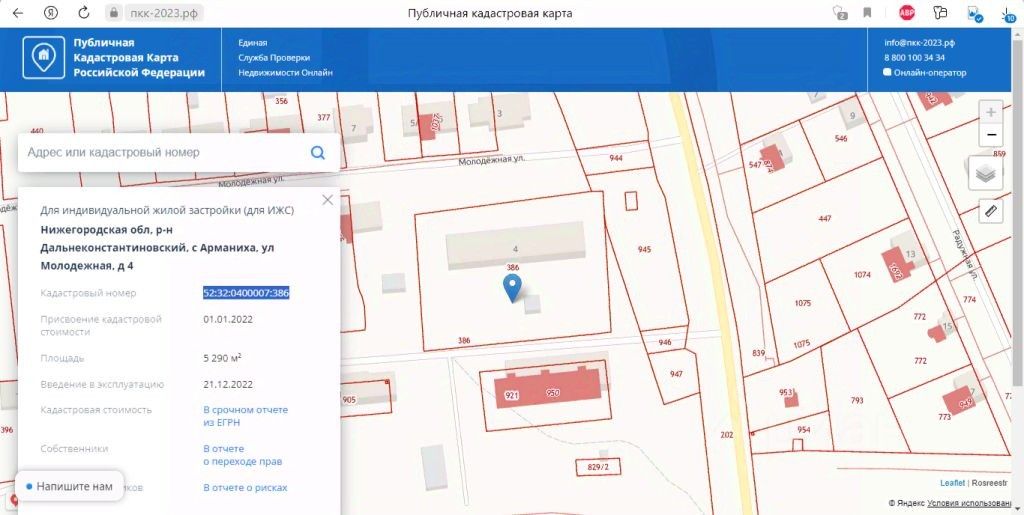Click the Leaflet attribution link
The image size is (1024, 515).
(x=952, y=483)
